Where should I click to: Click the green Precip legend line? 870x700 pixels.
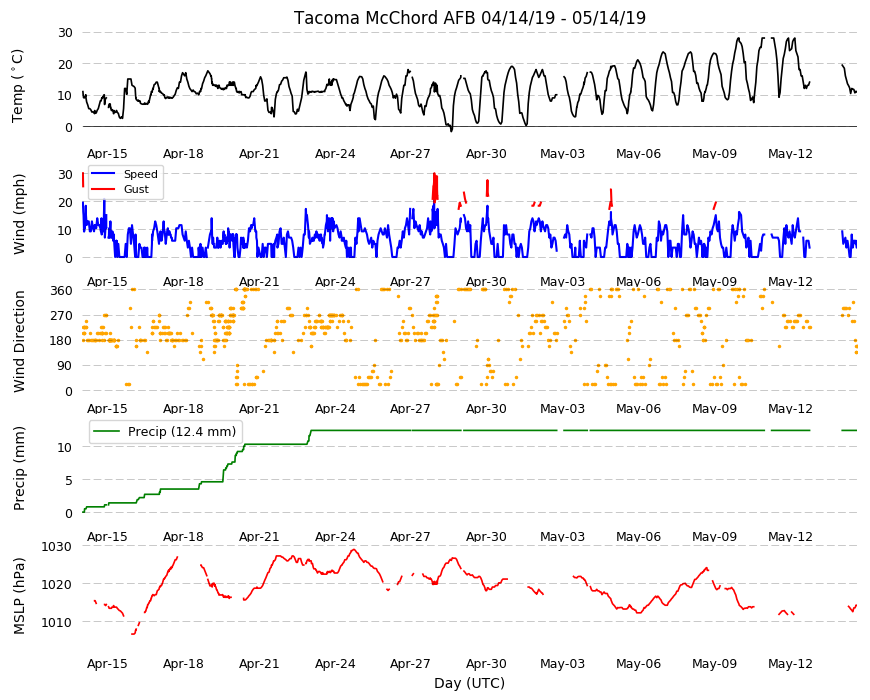pos(107,431)
